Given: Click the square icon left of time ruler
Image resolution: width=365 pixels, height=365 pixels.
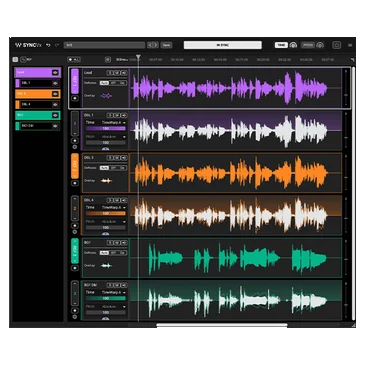Looking at the screenshot, I should tap(108, 60).
